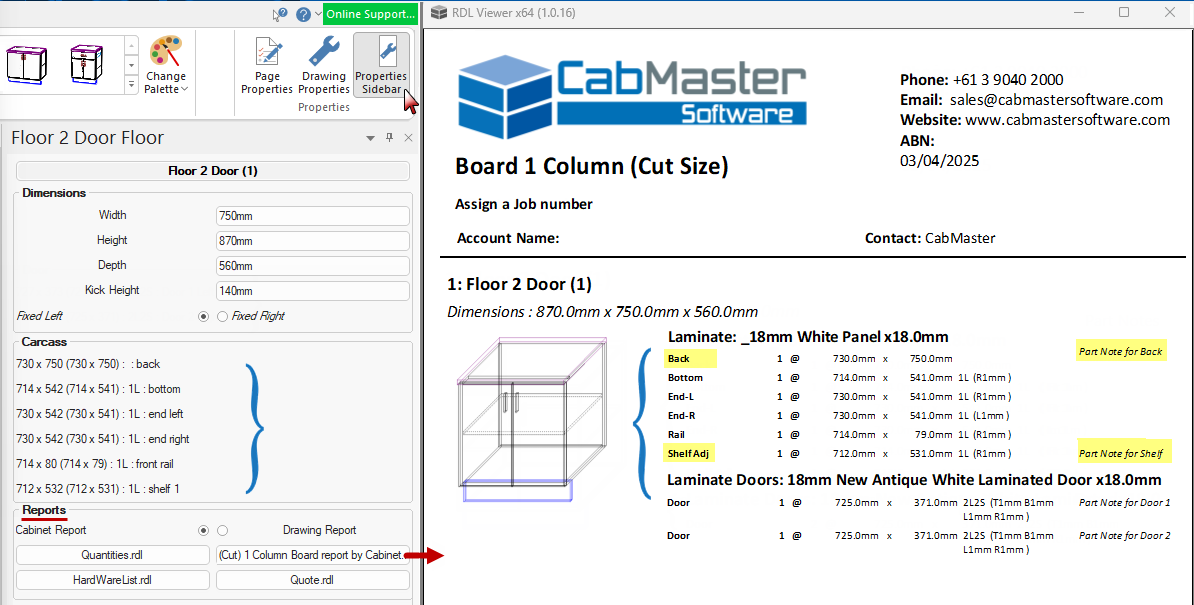This screenshot has height=605, width=1194.
Task: Select the Fixed Right radio button
Action: [222, 316]
